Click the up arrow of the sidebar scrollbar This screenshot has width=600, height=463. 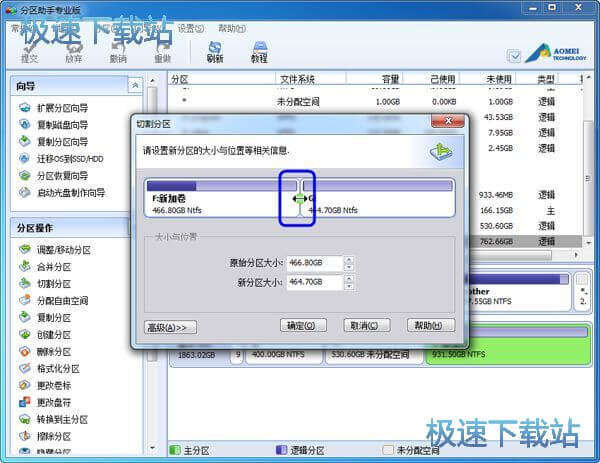click(x=152, y=80)
